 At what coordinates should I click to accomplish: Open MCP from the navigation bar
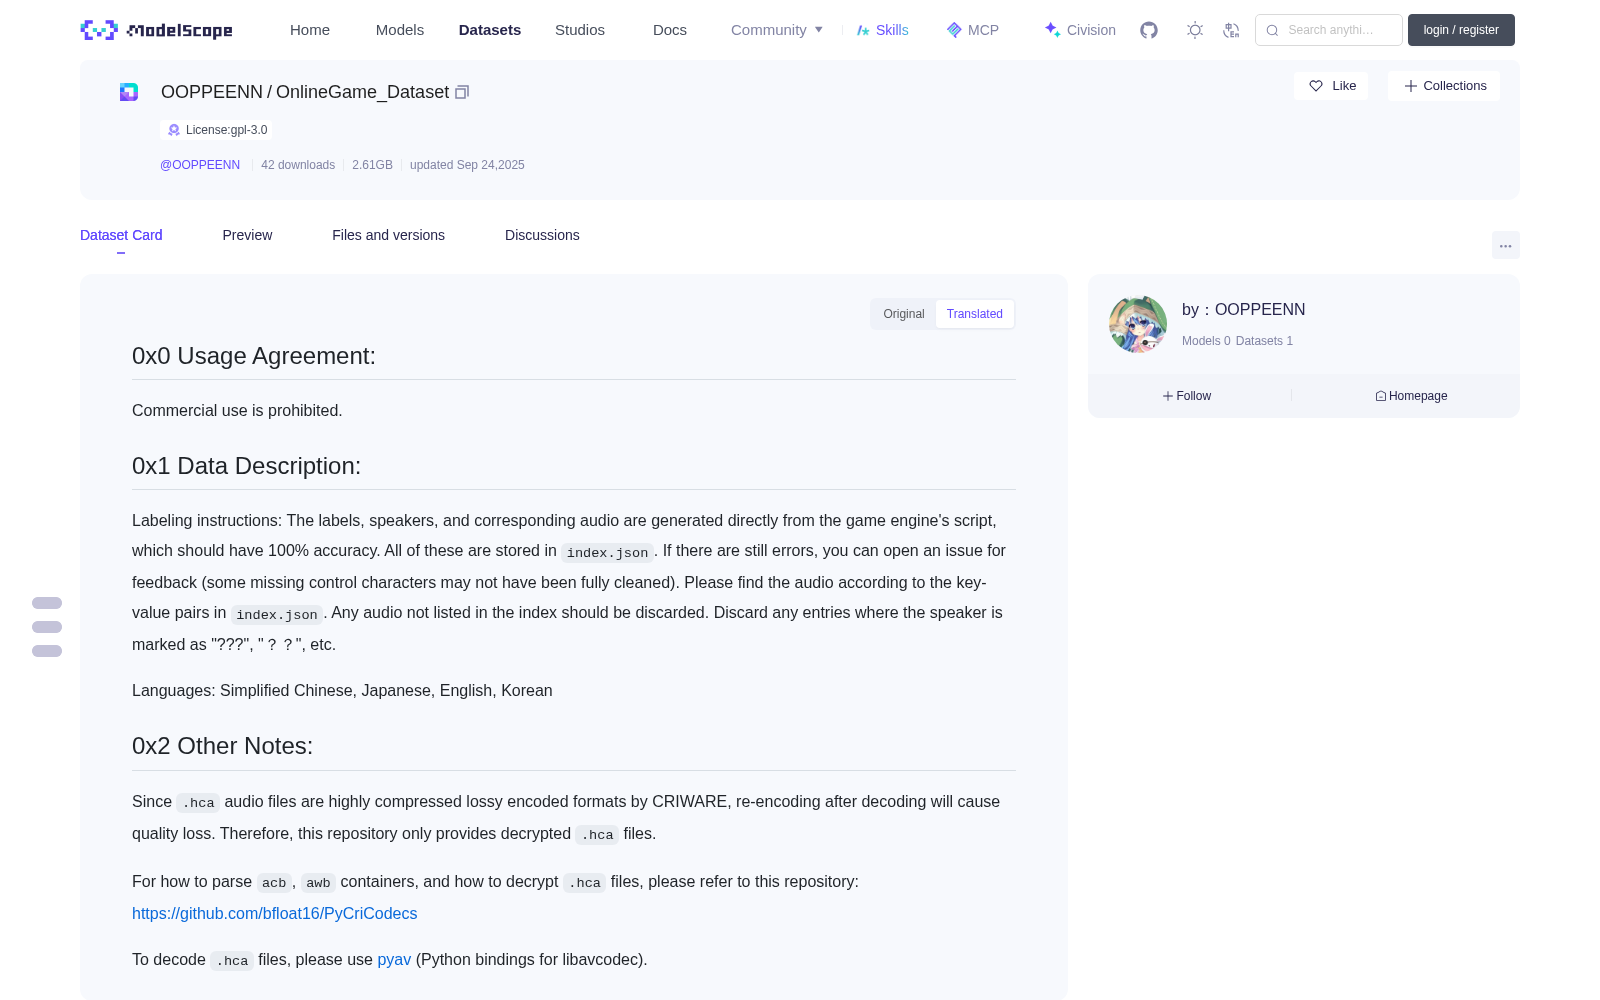pos(973,30)
